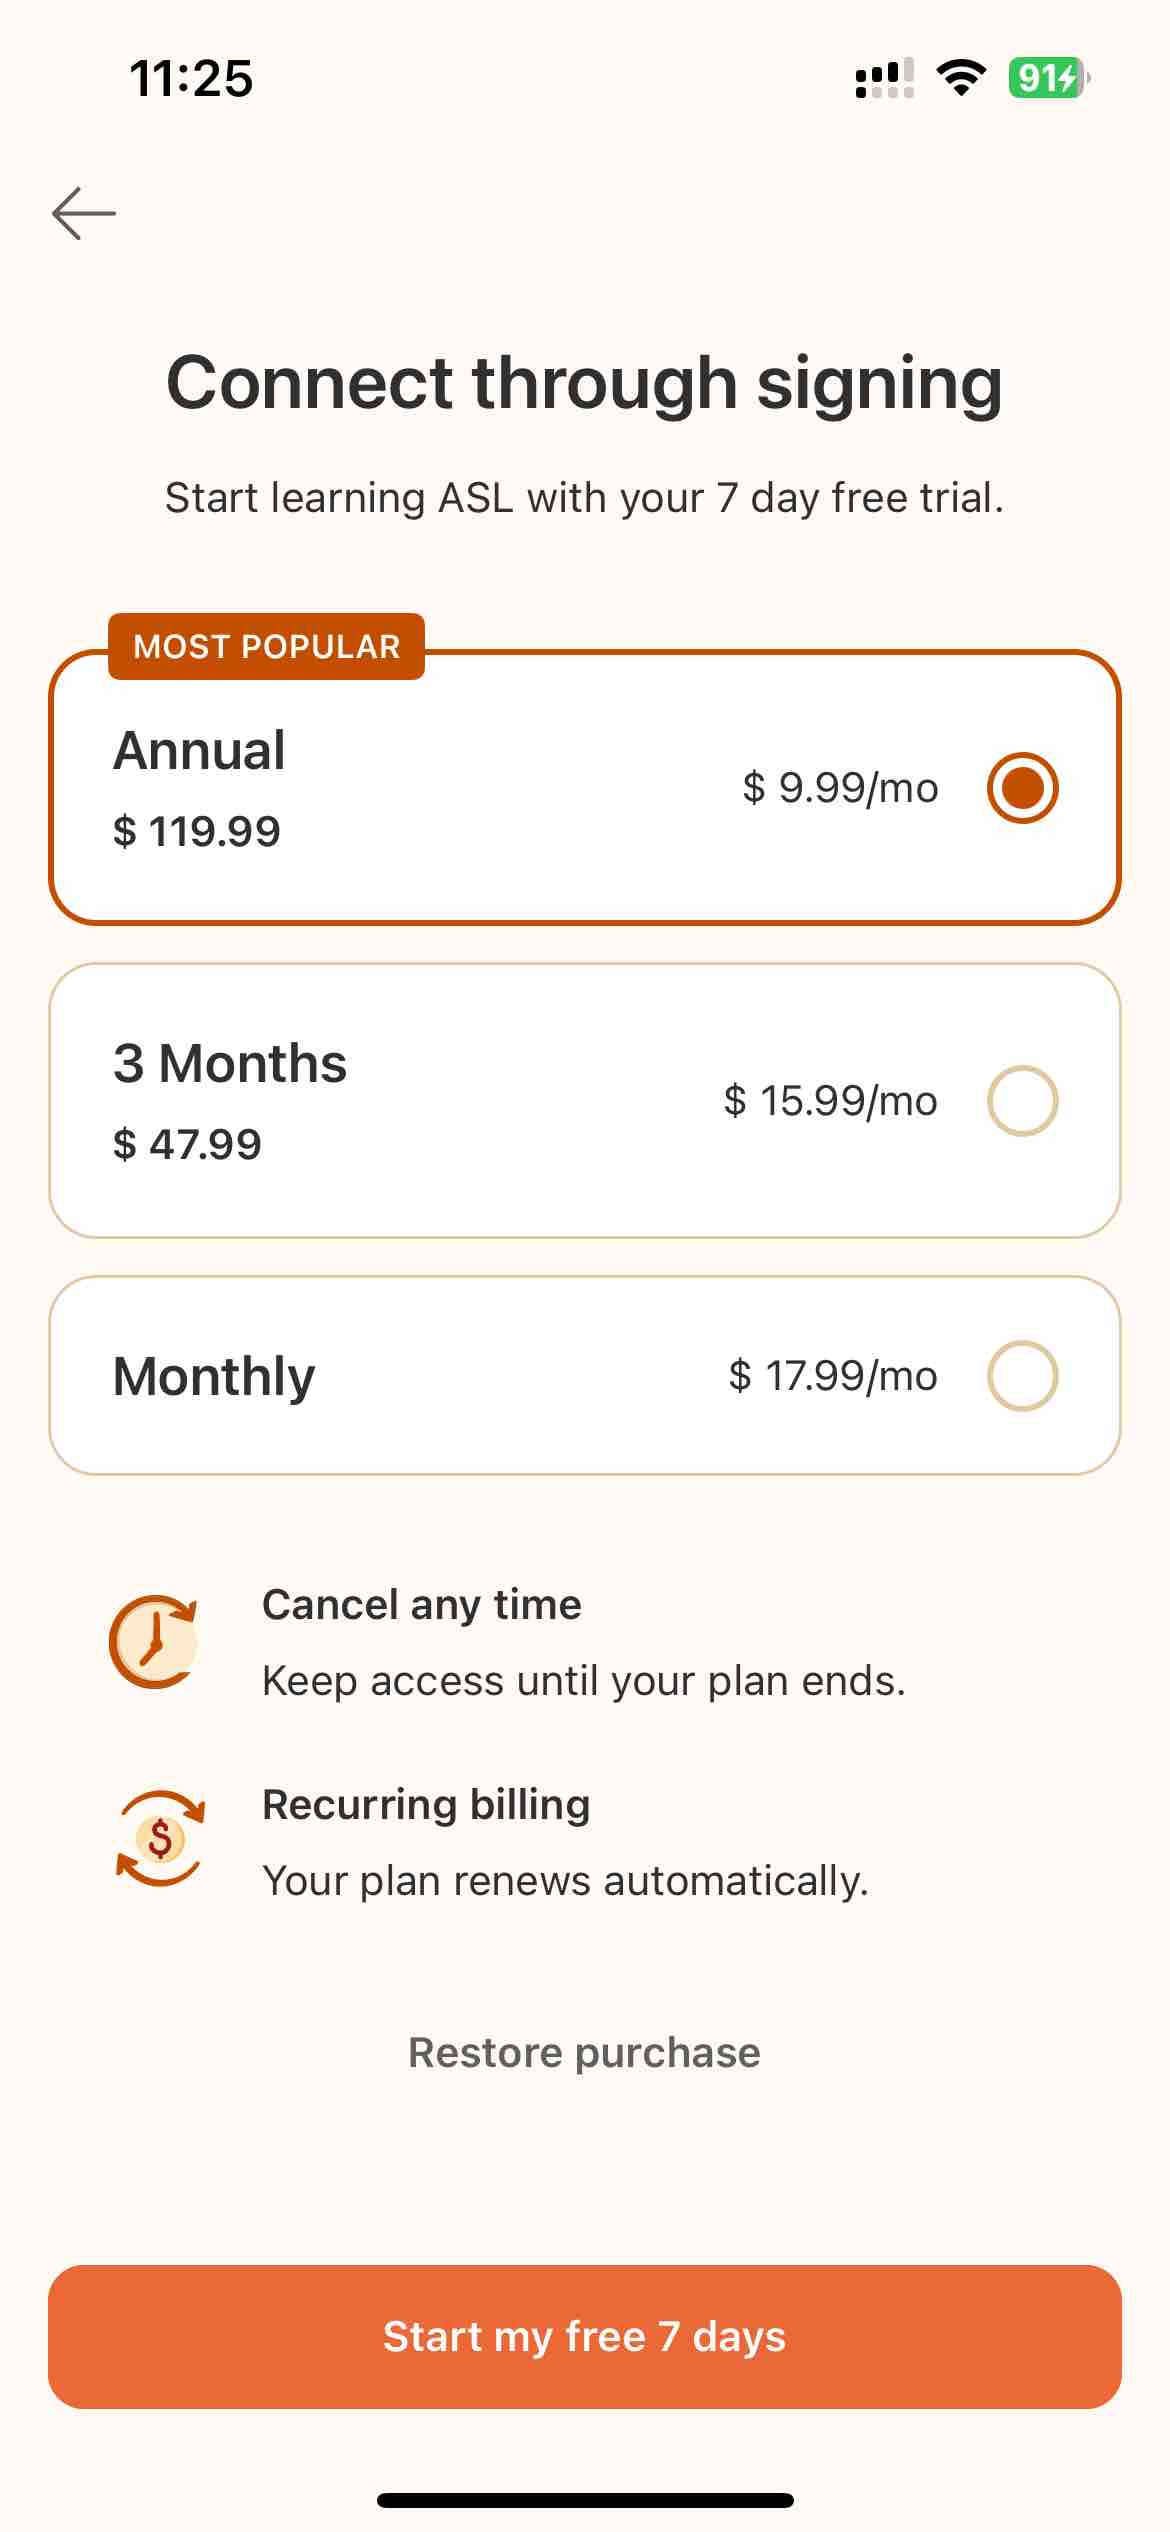Screen dimensions: 1170x2532
Task: Choose the Annual $119.99 plan card
Action: click(585, 787)
